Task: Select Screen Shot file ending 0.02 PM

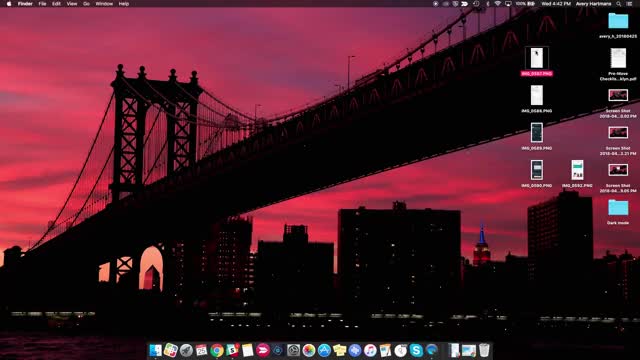Action: click(x=618, y=103)
